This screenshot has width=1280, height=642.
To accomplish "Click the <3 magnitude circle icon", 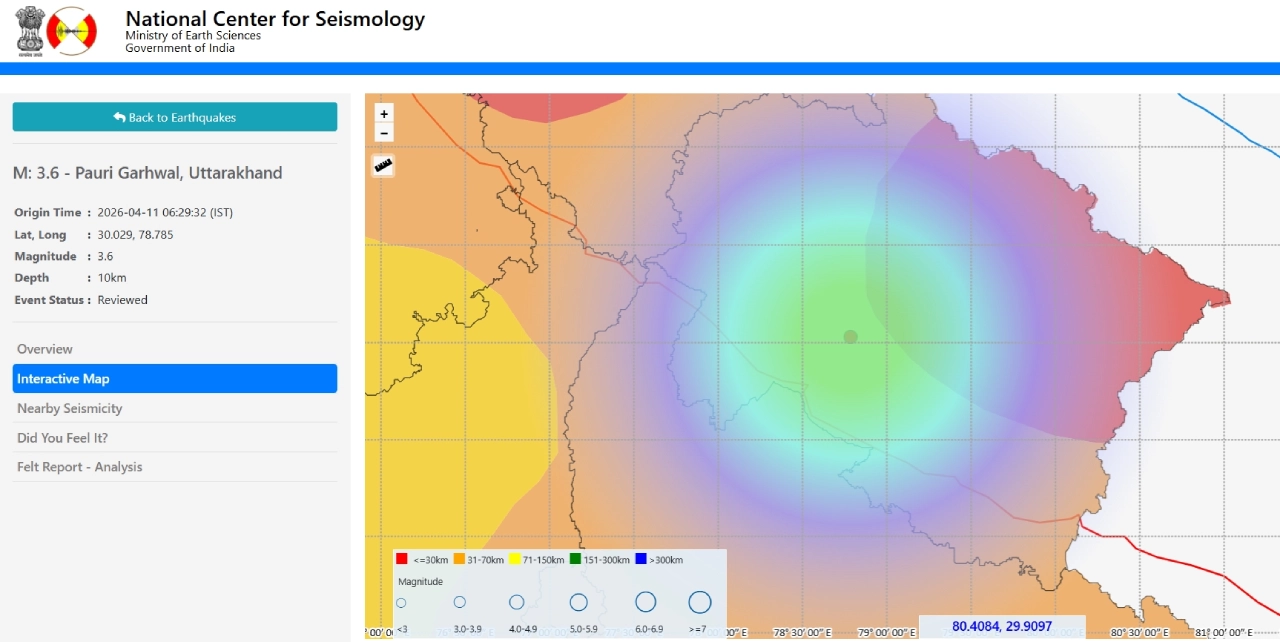I will [401, 603].
